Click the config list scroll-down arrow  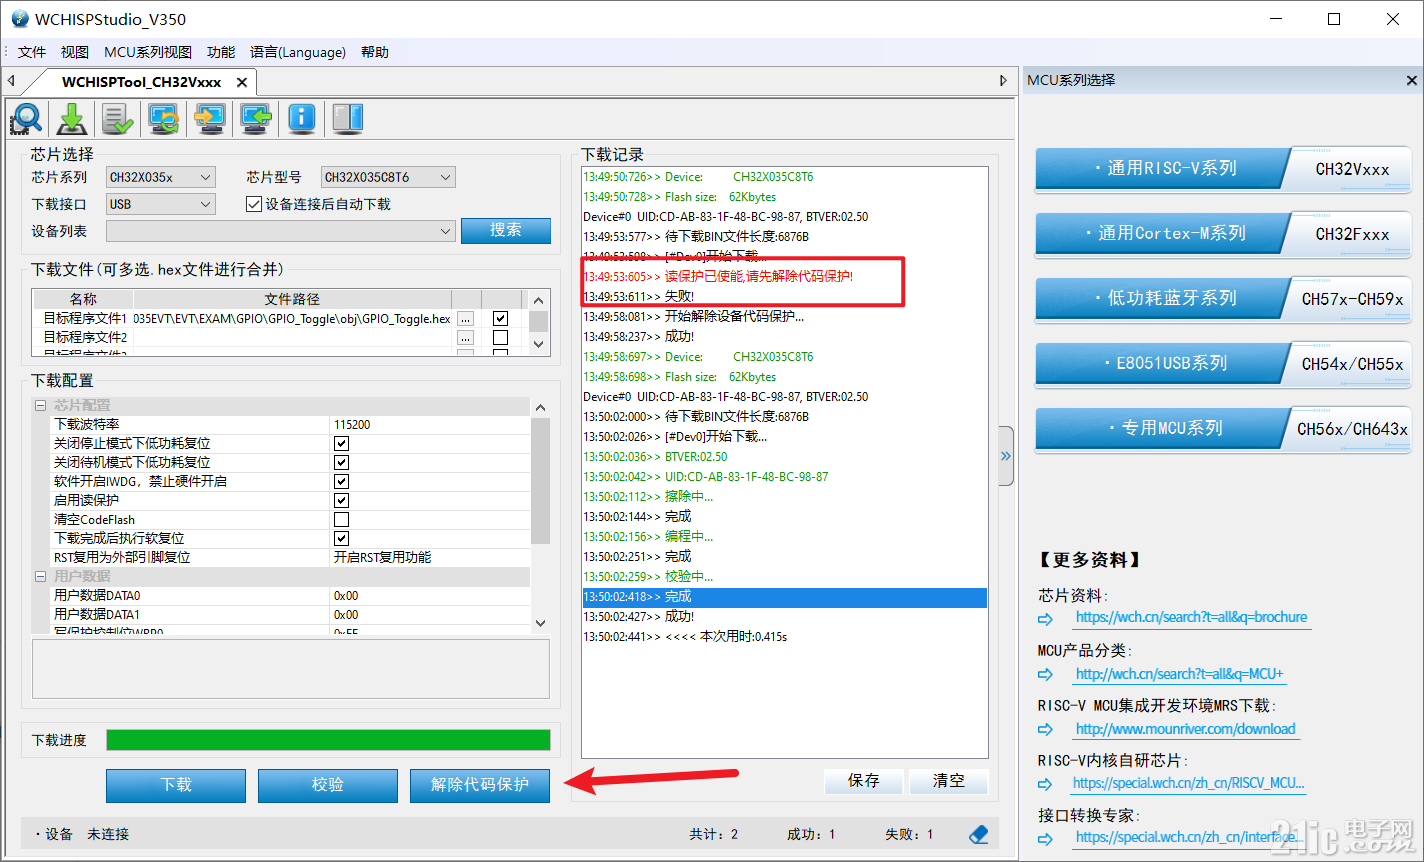tap(540, 623)
